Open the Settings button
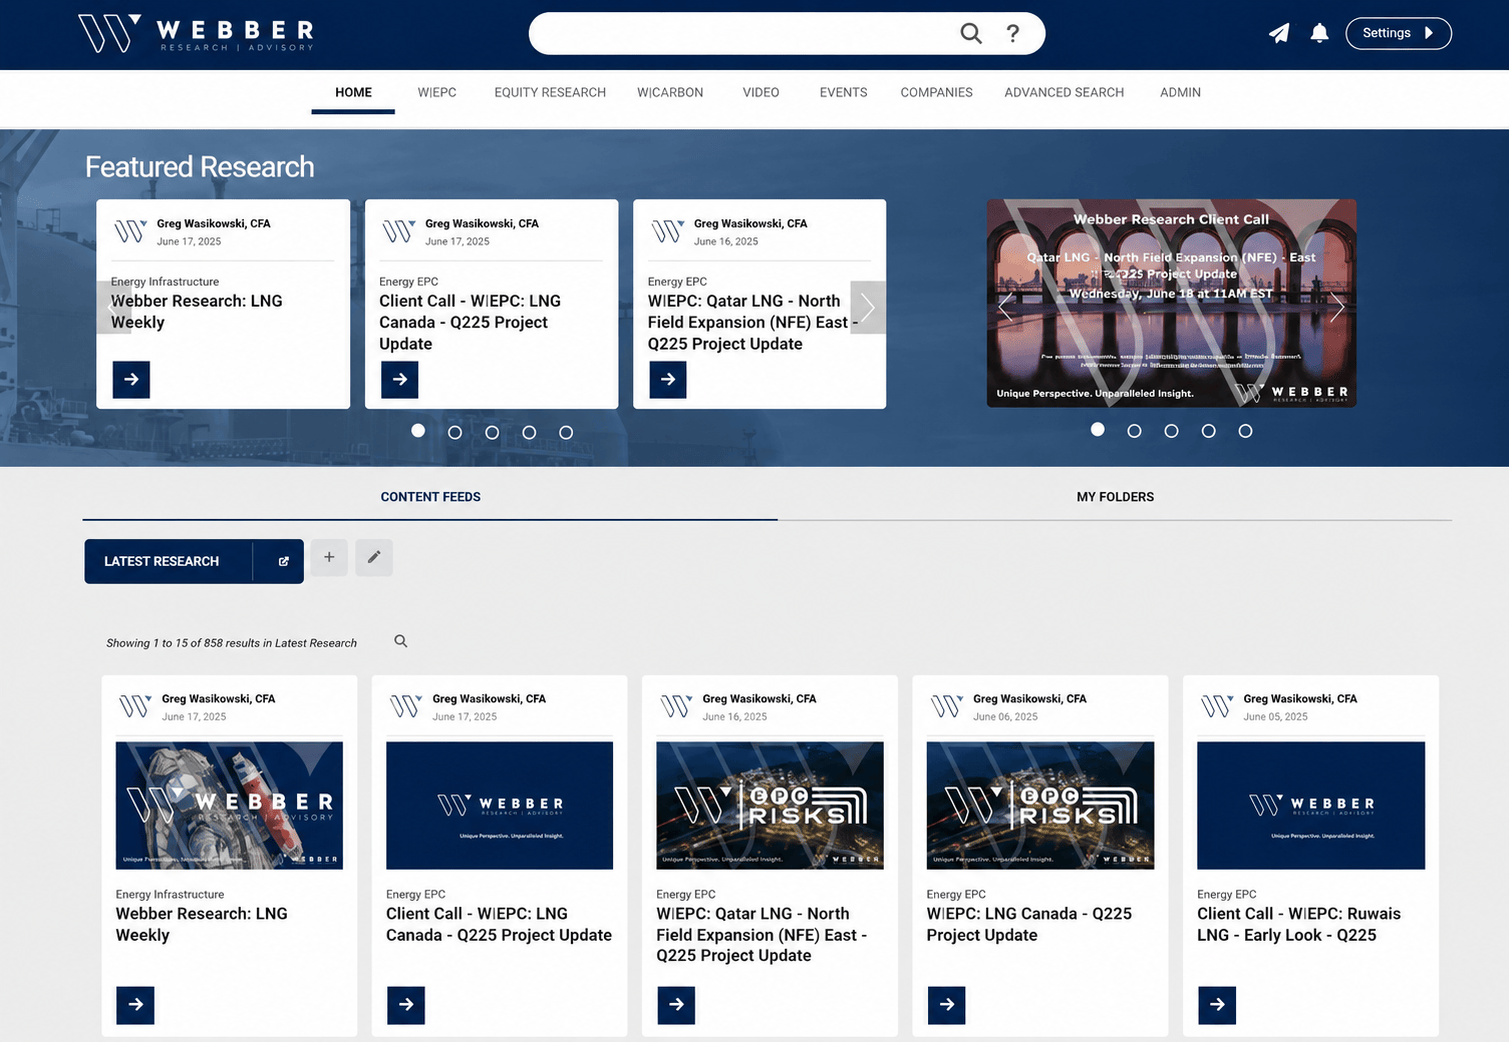Screen dimensions: 1509x1042 1398,33
